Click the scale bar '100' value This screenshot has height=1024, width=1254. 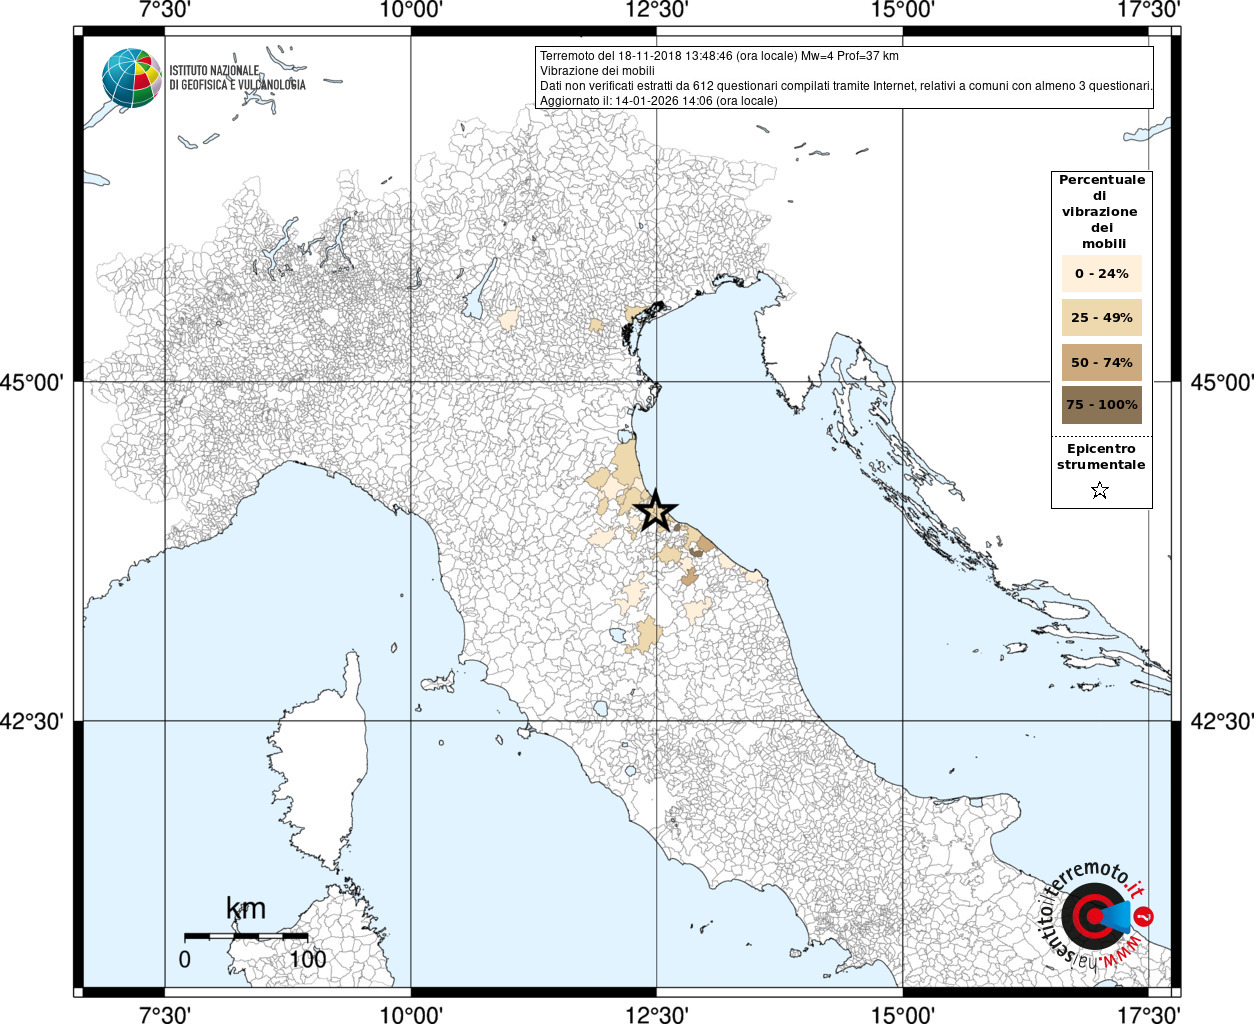pos(308,959)
